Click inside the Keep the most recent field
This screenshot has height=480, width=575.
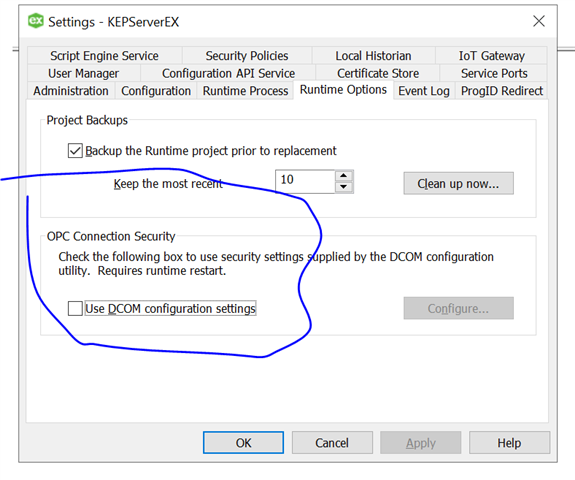[305, 181]
